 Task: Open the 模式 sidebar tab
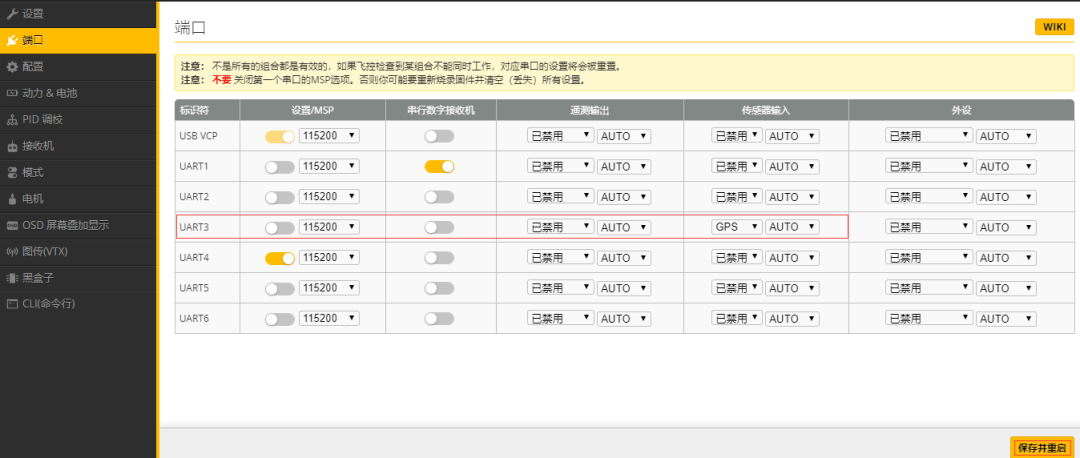click(33, 172)
